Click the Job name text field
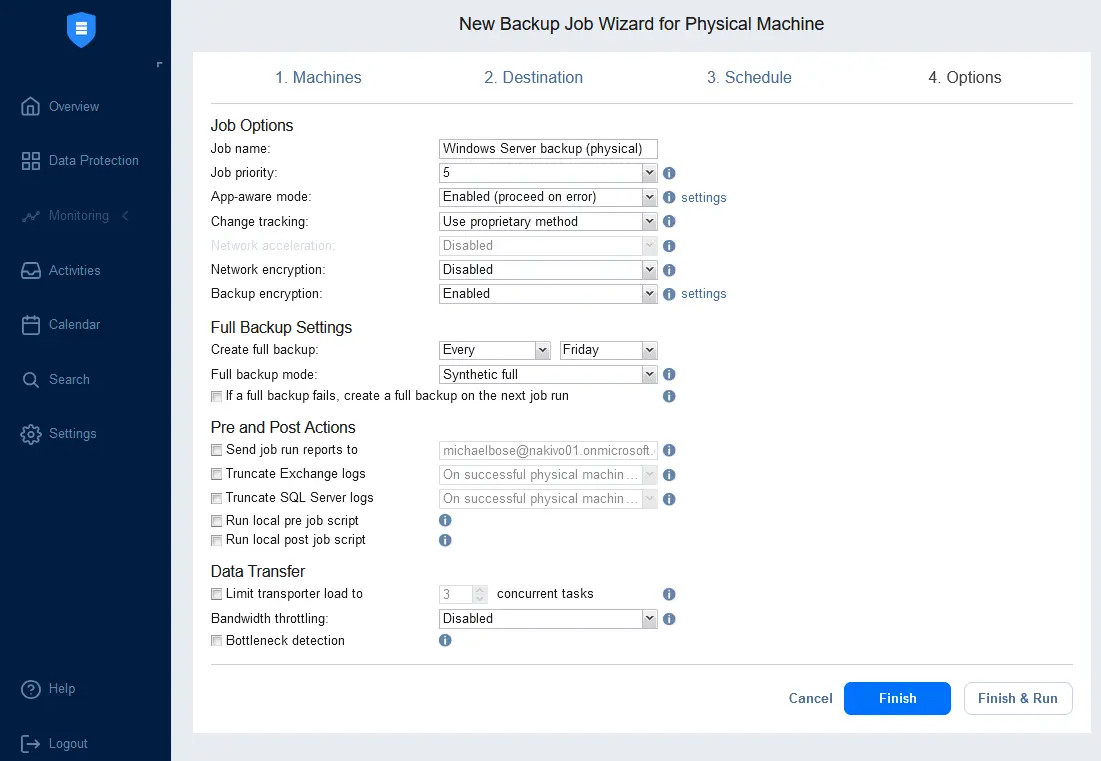The image size is (1101, 761). (x=548, y=149)
